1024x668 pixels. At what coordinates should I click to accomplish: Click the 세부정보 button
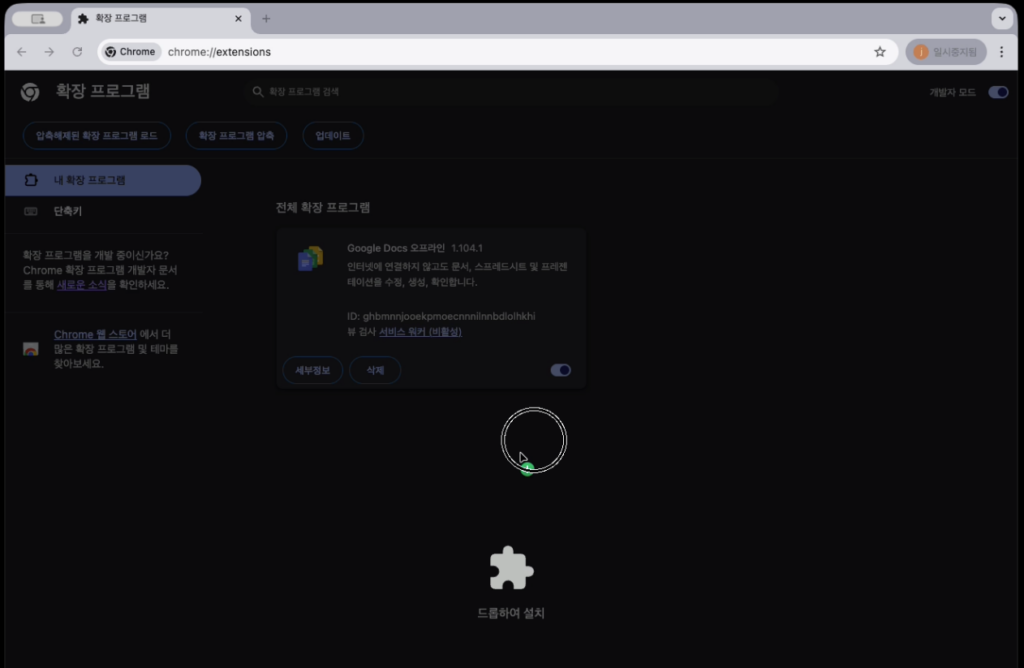click(x=312, y=370)
